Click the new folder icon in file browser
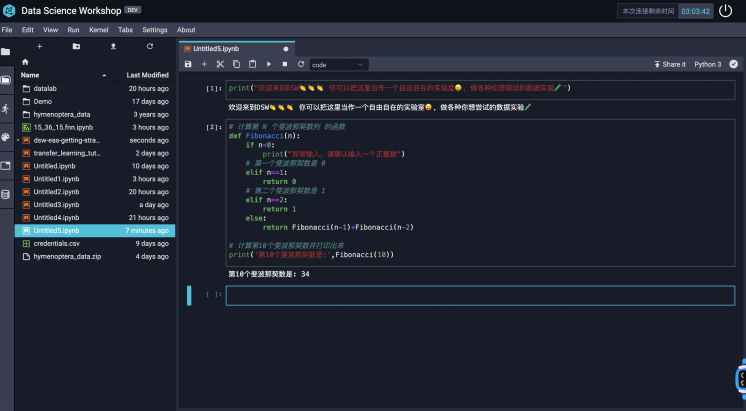Image resolution: width=746 pixels, height=411 pixels. tap(76, 46)
